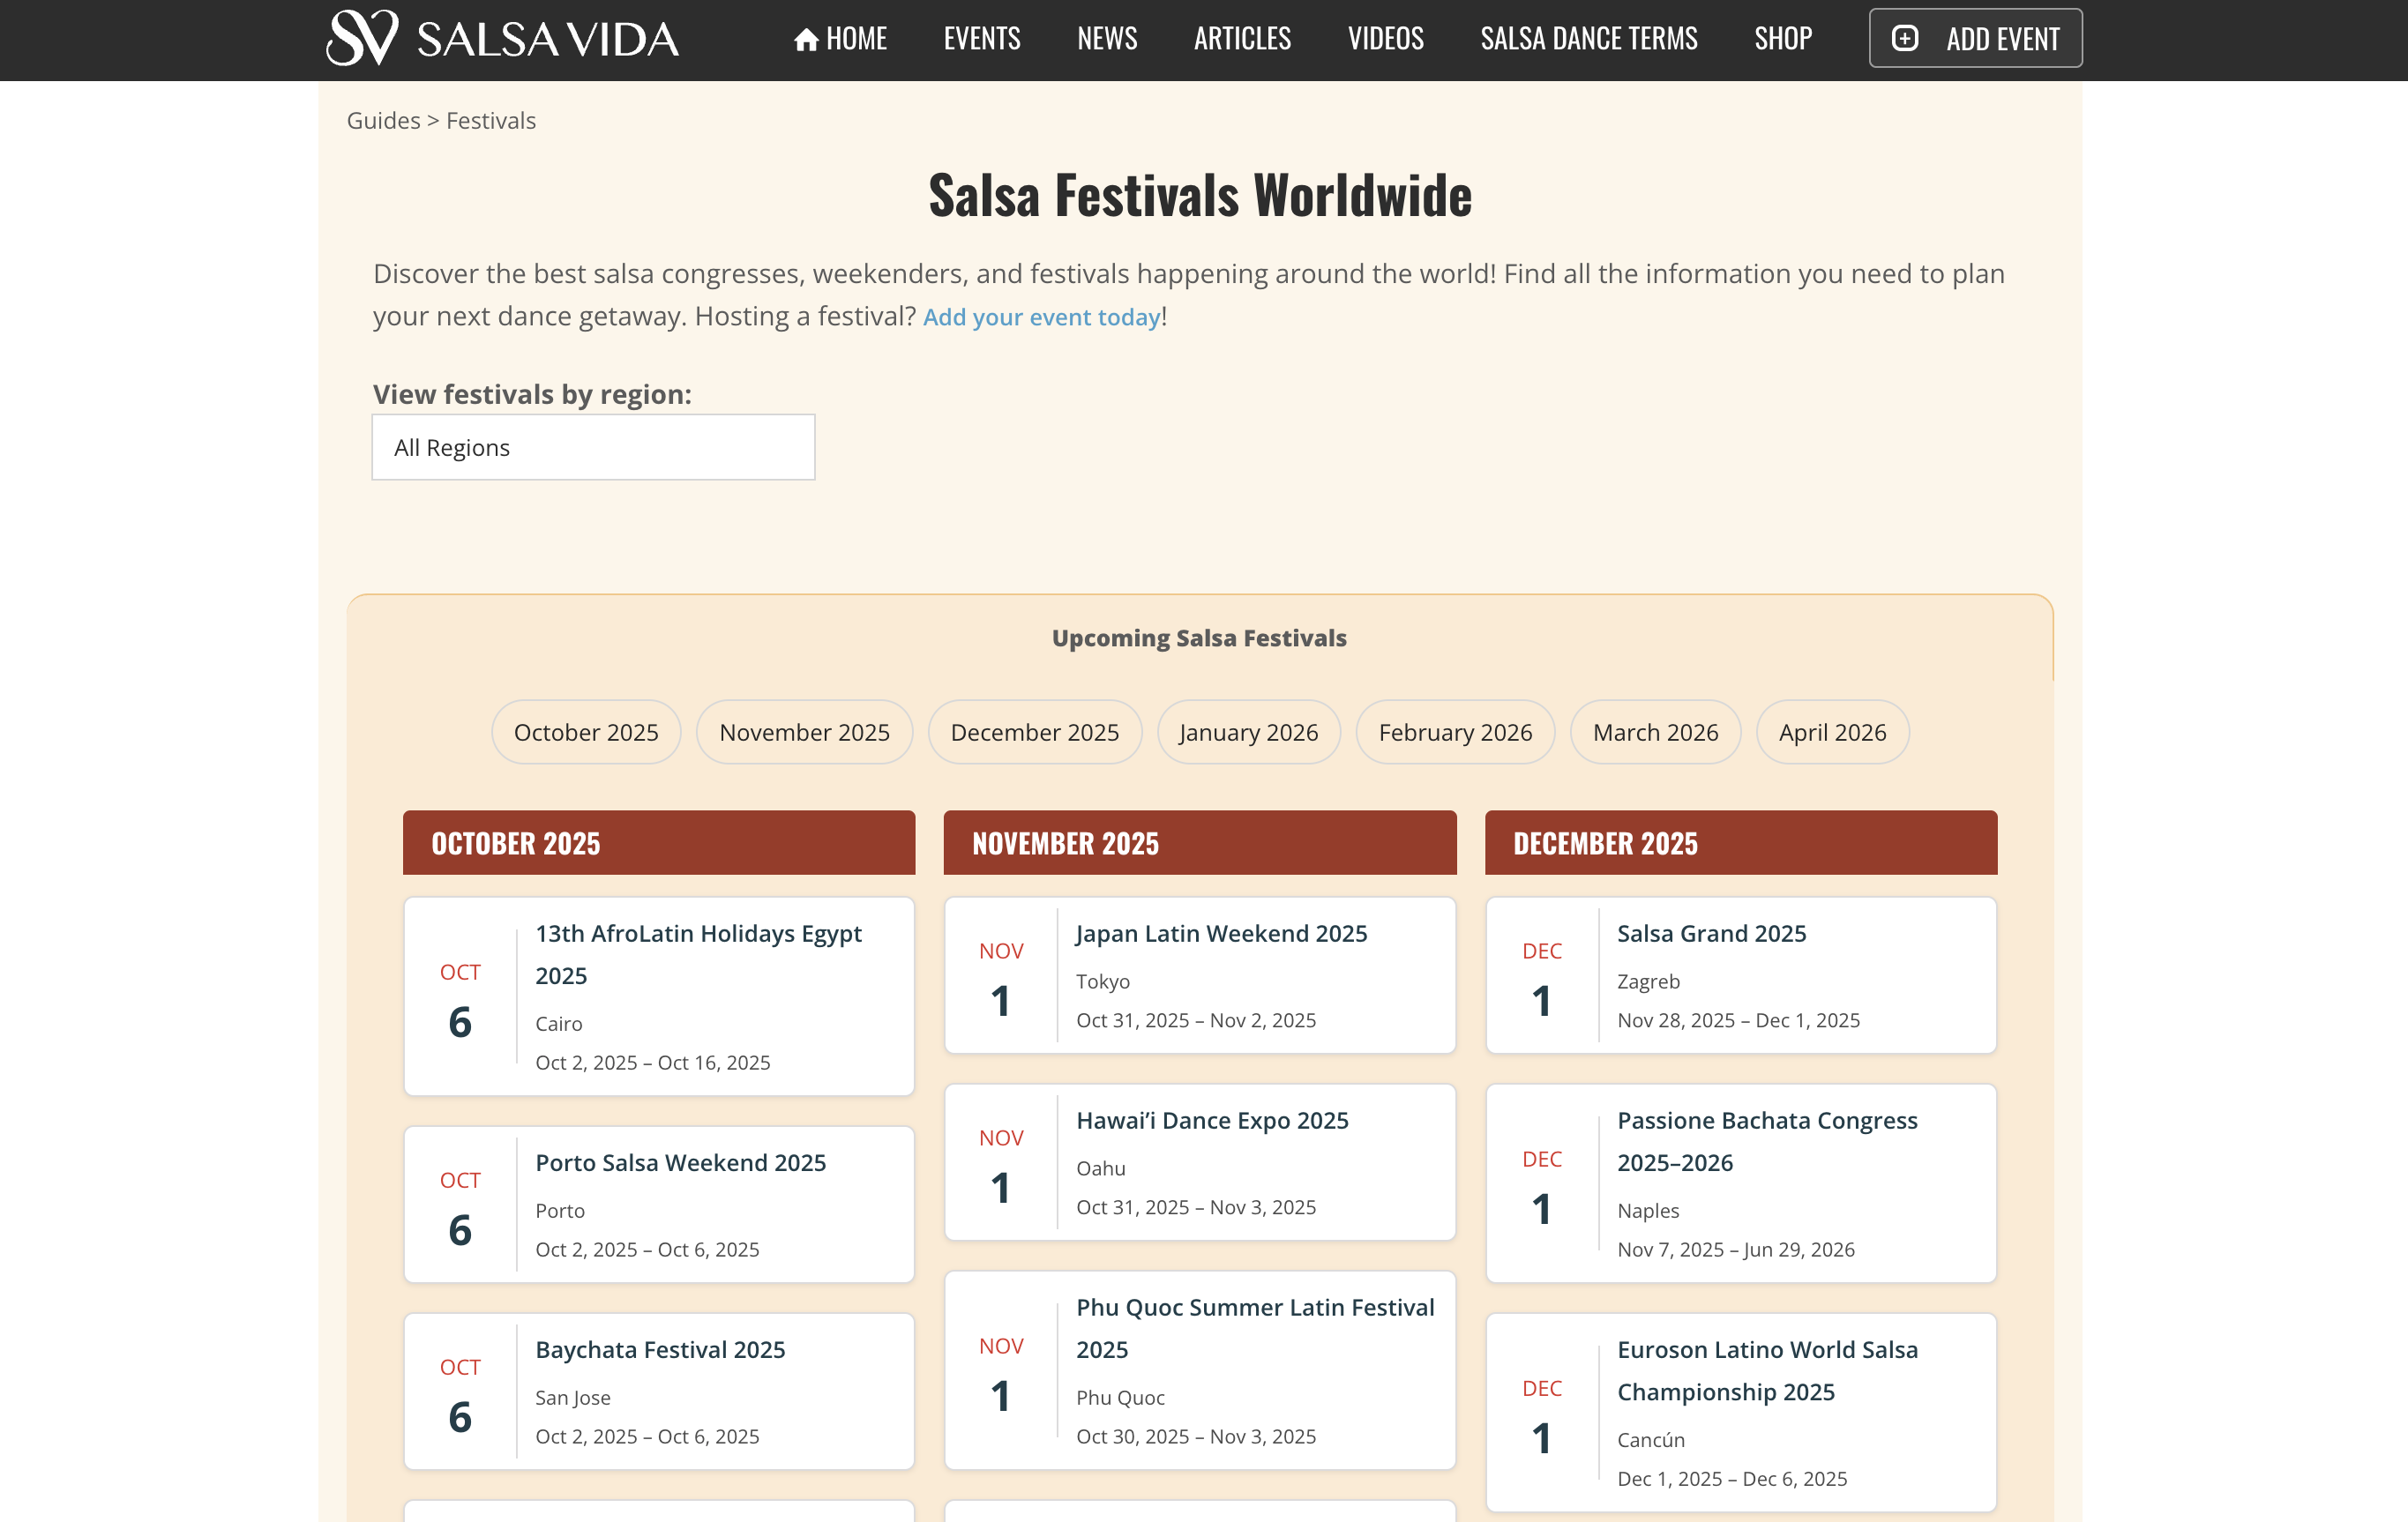Open Porto Salsa Weekend 2025 event
The image size is (2408, 1522).
680,1162
